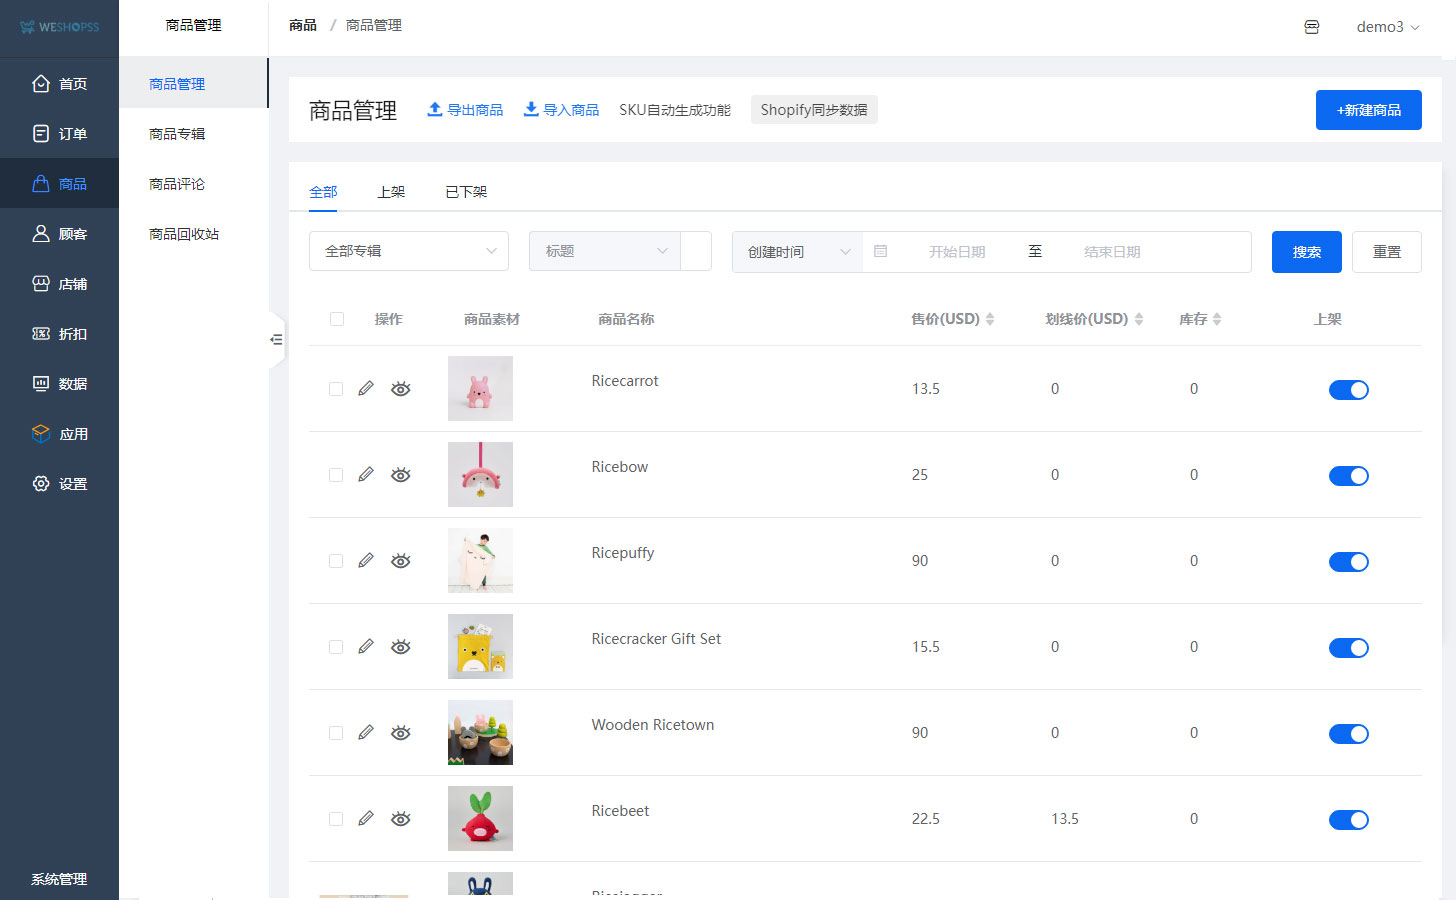Click the edit pencil icon for Ricecarrot
This screenshot has width=1456, height=900.
coord(366,388)
